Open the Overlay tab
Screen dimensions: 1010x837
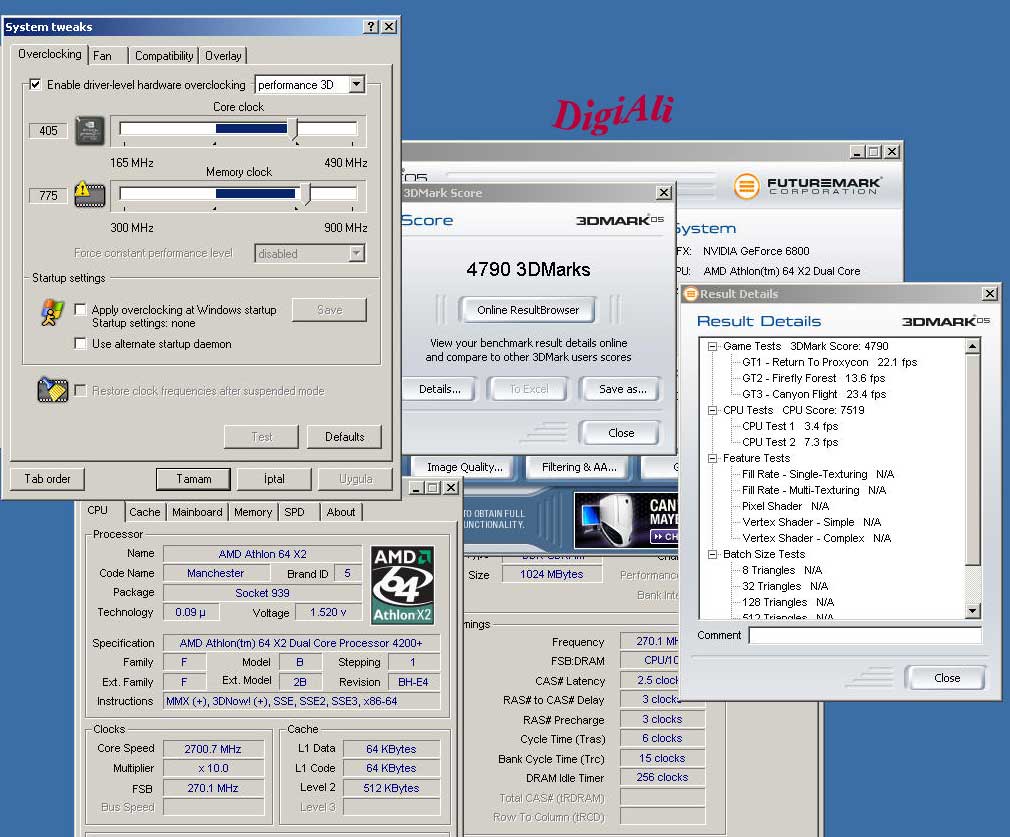click(x=223, y=56)
